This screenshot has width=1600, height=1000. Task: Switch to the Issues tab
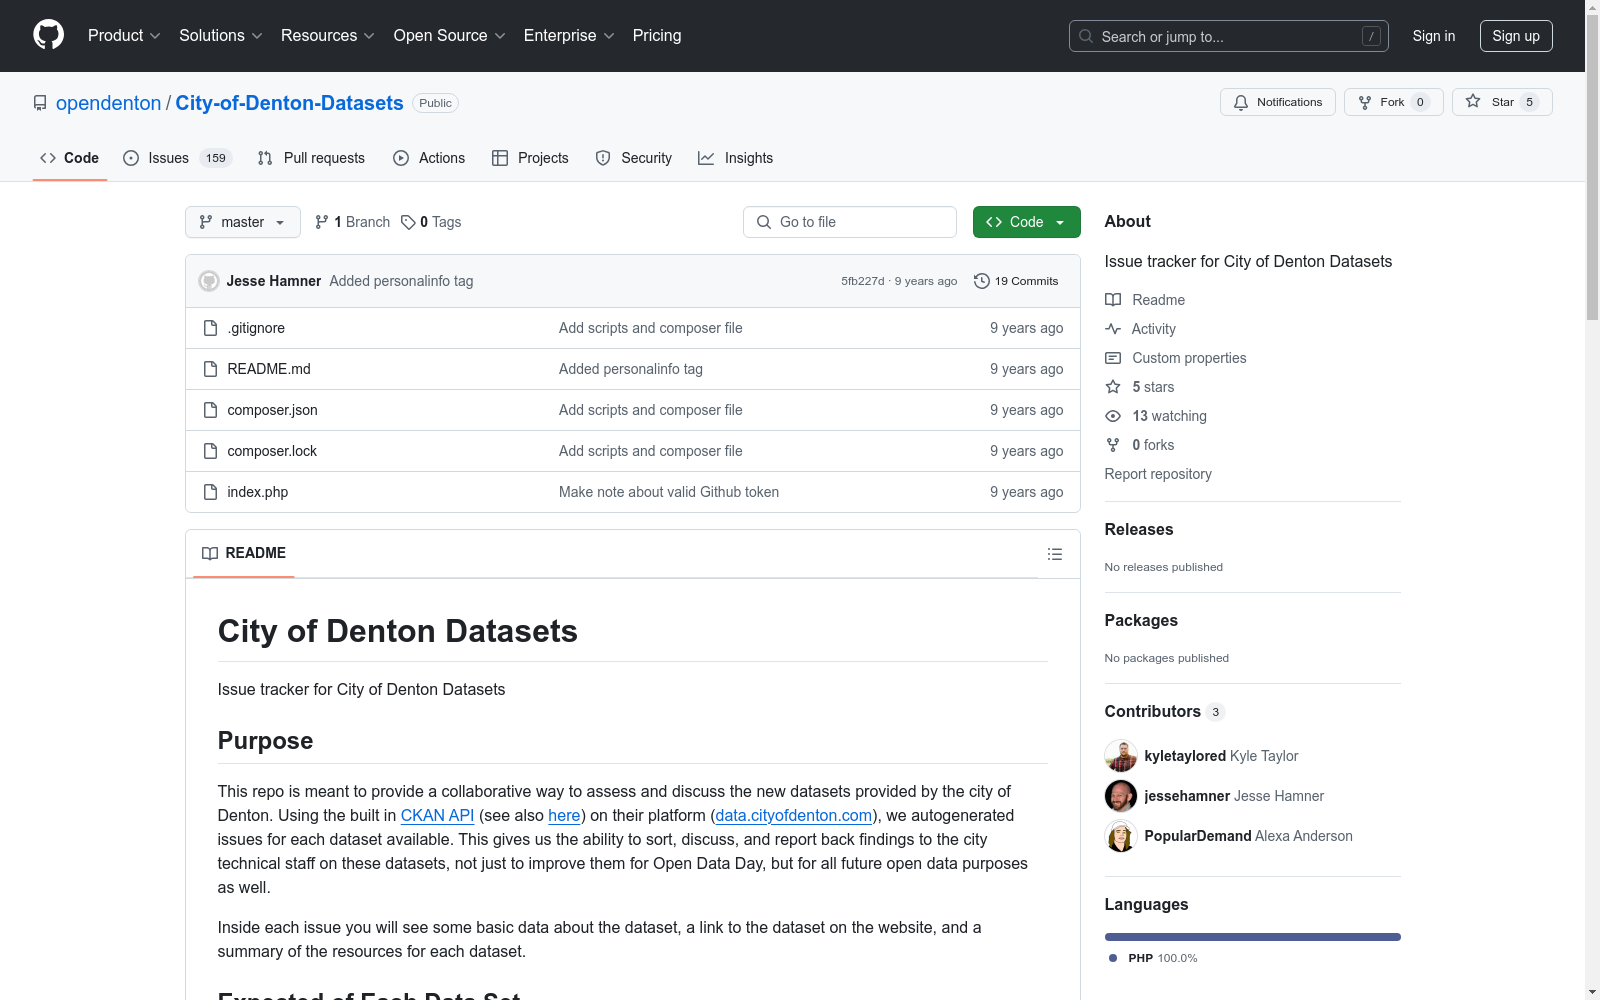pos(177,158)
